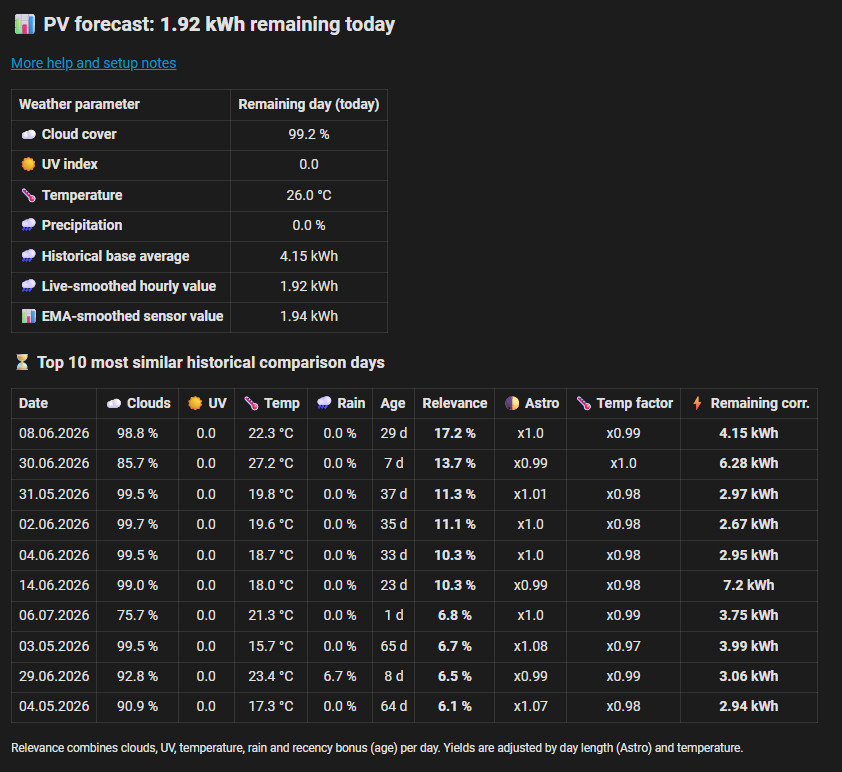
Task: Select the Remaining day (today) column header
Action: 309,104
